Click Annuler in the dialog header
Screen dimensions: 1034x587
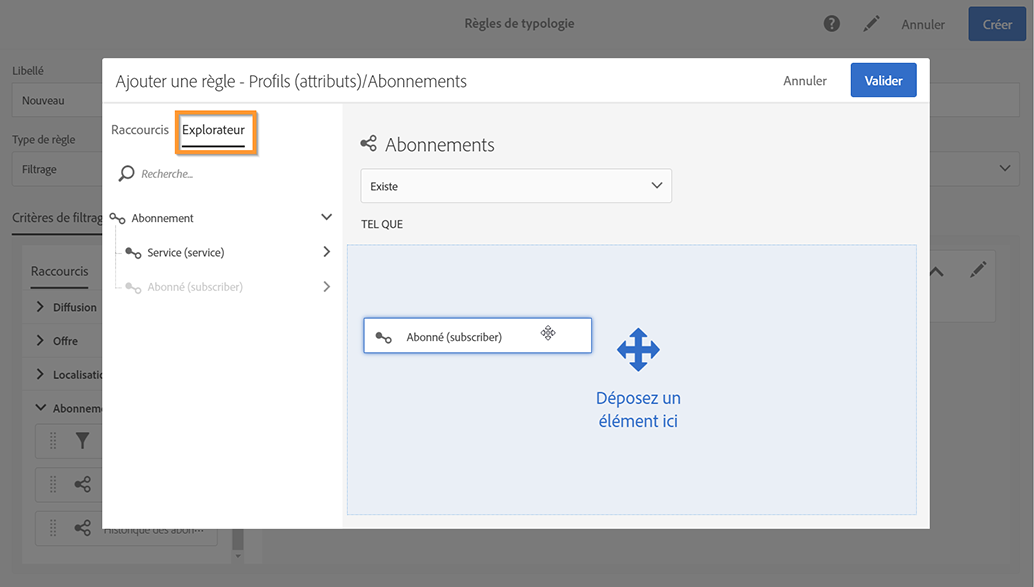pos(805,81)
